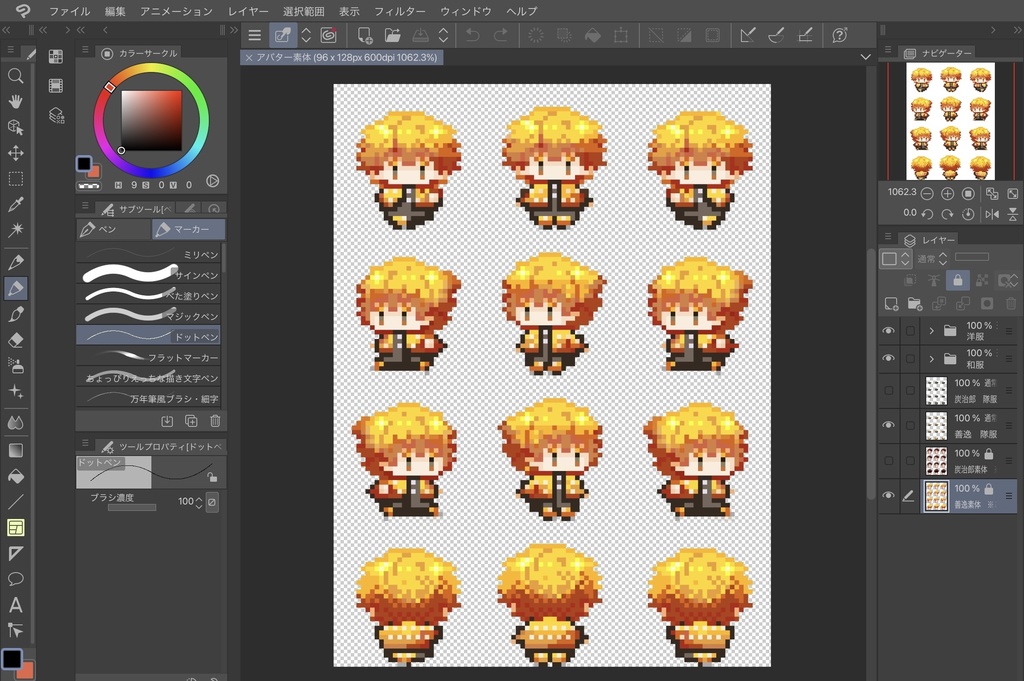This screenshot has height=681, width=1024.
Task: Select the サインペン sub tool
Action: click(x=148, y=274)
